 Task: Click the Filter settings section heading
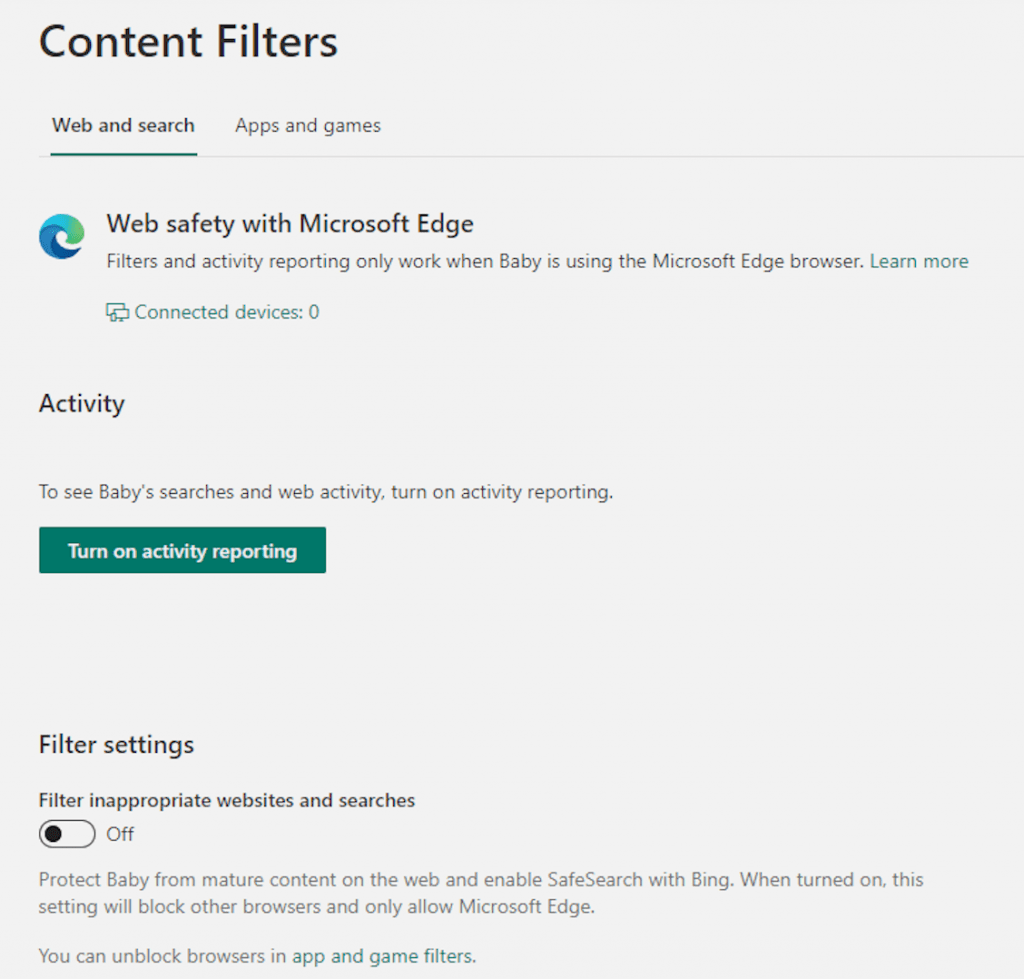(x=116, y=745)
